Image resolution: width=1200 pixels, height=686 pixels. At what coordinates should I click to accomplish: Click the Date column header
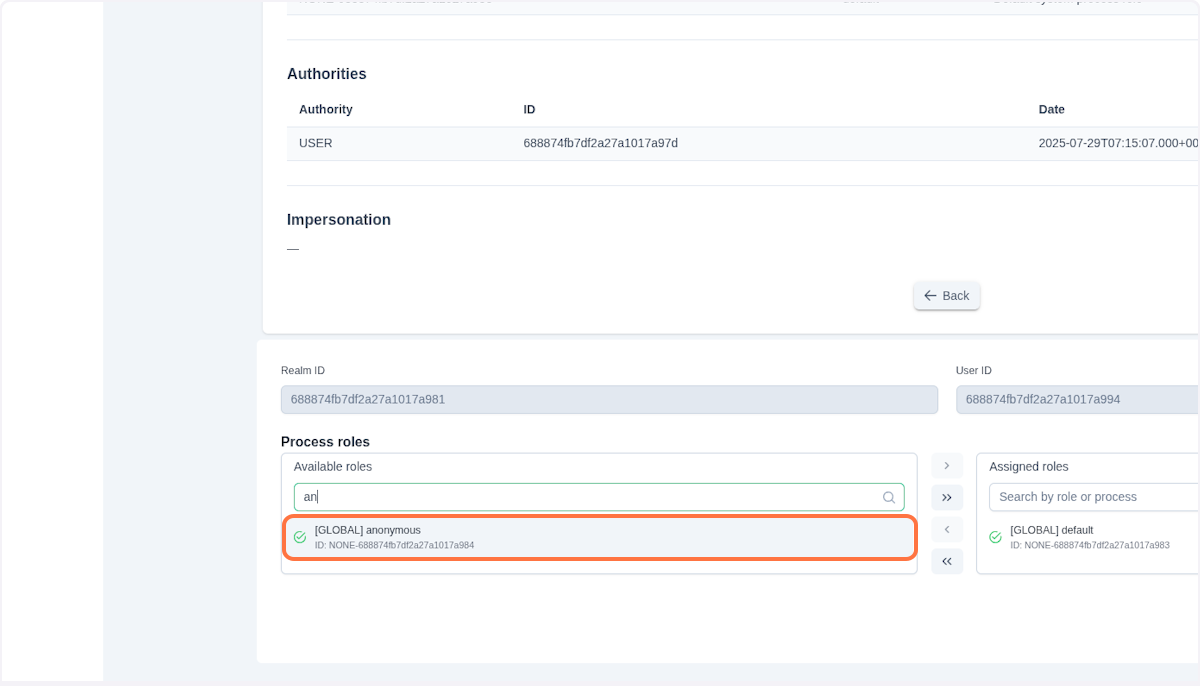pos(1051,109)
